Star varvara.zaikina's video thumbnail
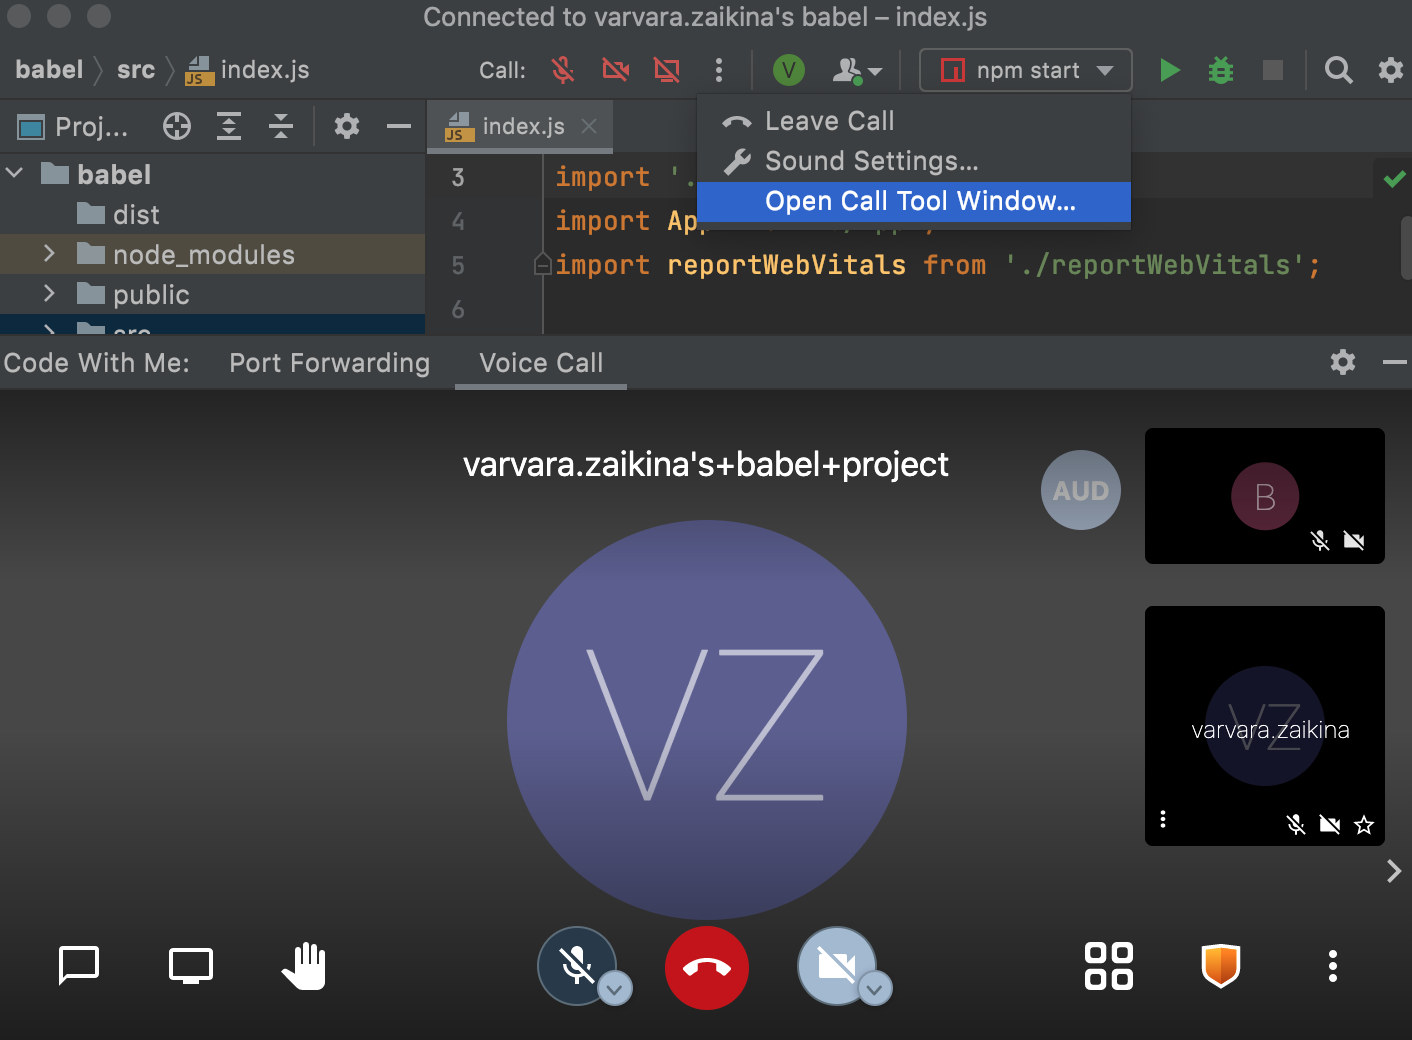This screenshot has width=1412, height=1040. (1363, 824)
